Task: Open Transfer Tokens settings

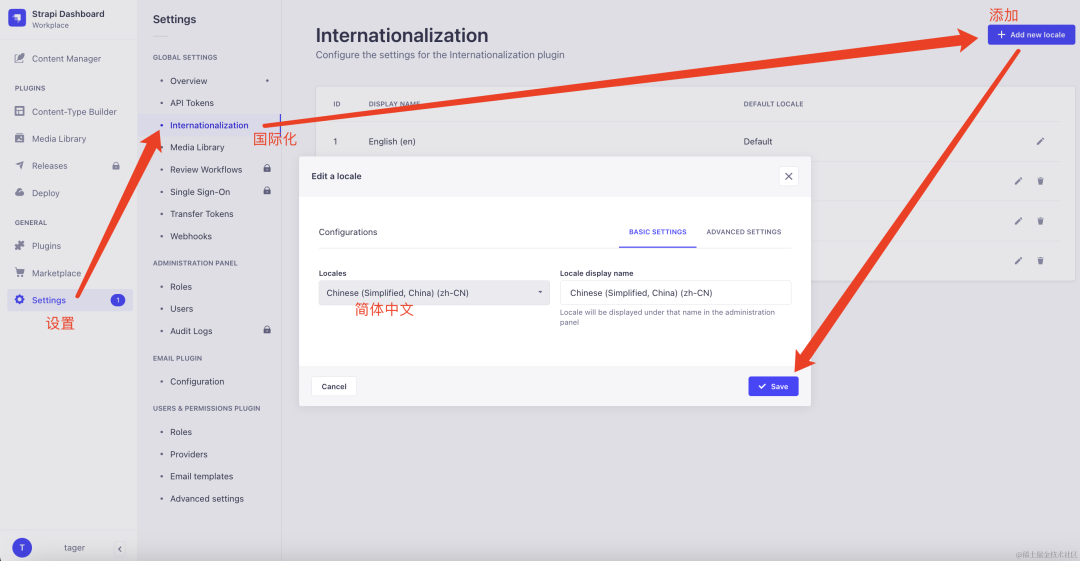Action: [202, 214]
